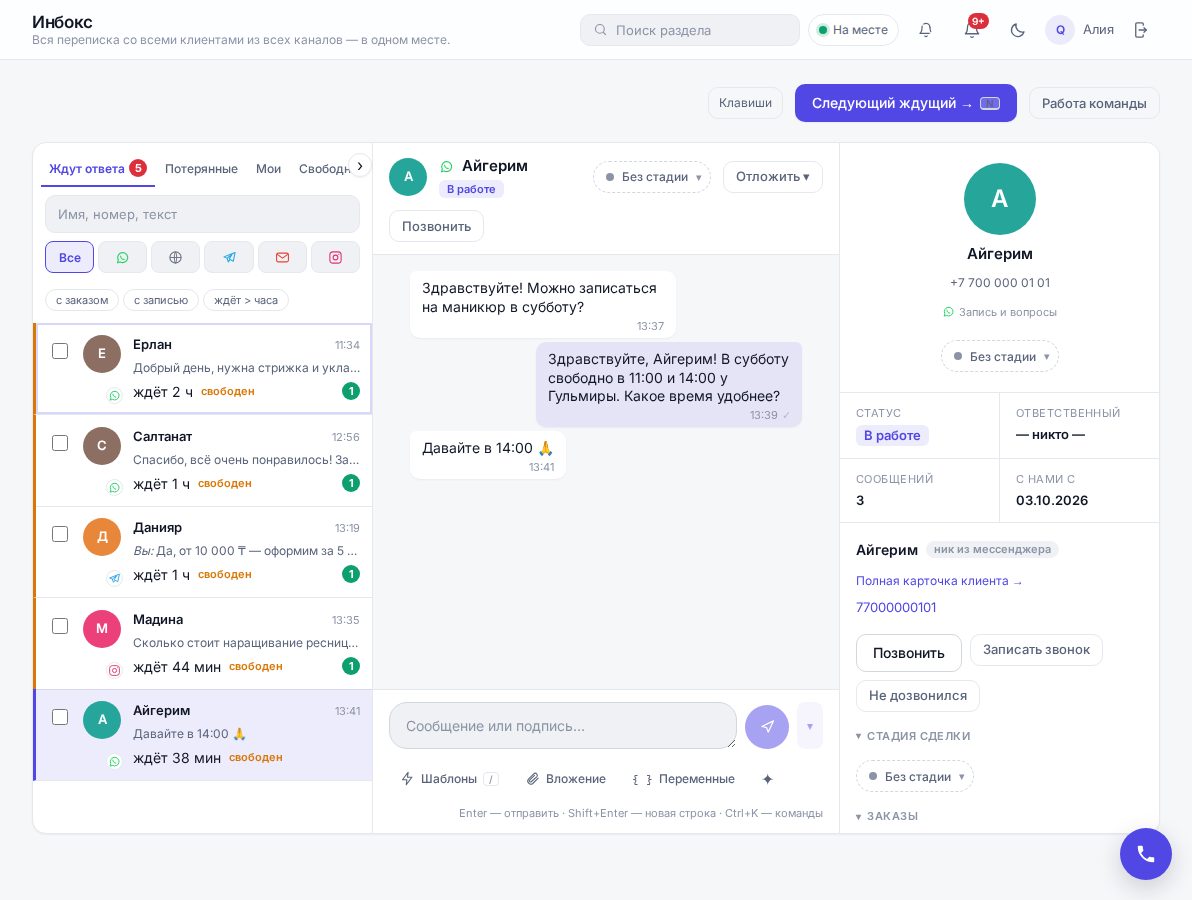
Task: Open the bell with 9+ badge
Action: pos(972,30)
